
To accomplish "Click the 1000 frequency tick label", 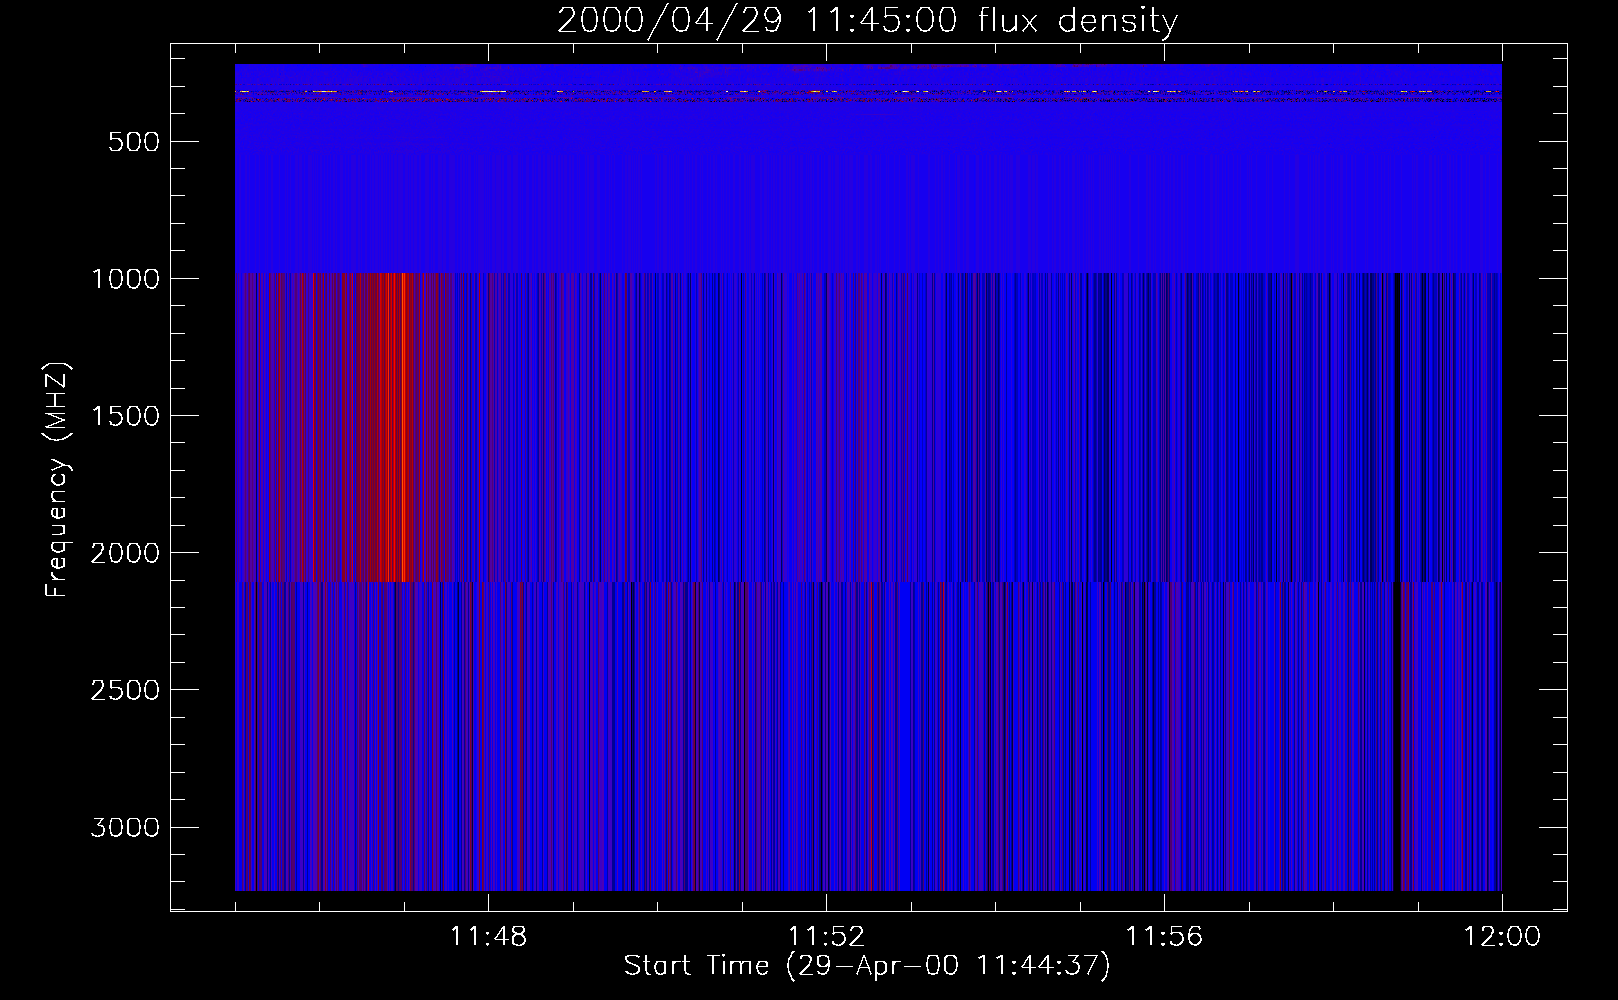I will tap(125, 279).
